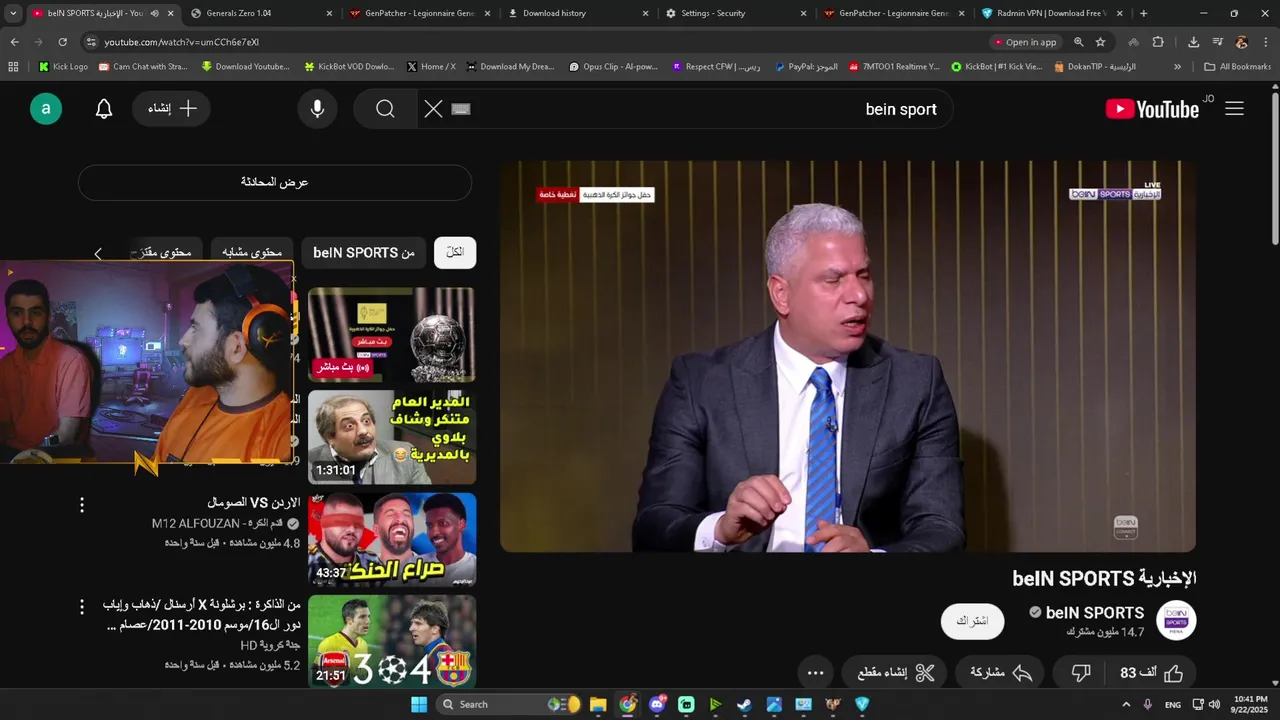Subscribe with the اشتراك button
This screenshot has width=1280, height=720.
coord(972,621)
